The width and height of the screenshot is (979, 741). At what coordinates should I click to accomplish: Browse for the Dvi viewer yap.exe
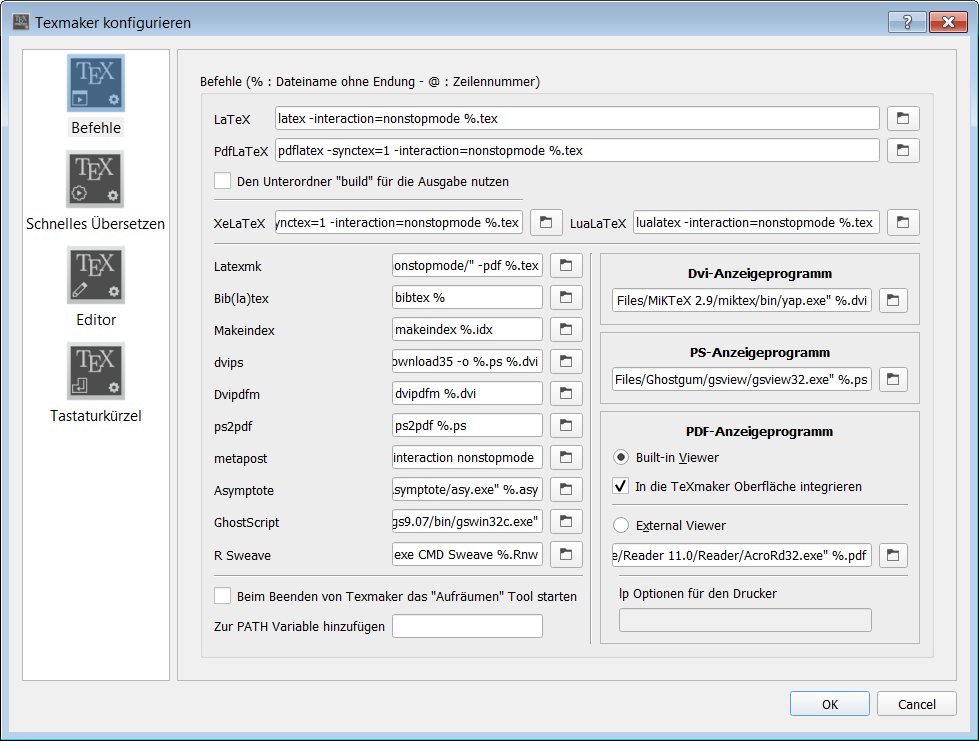point(892,300)
